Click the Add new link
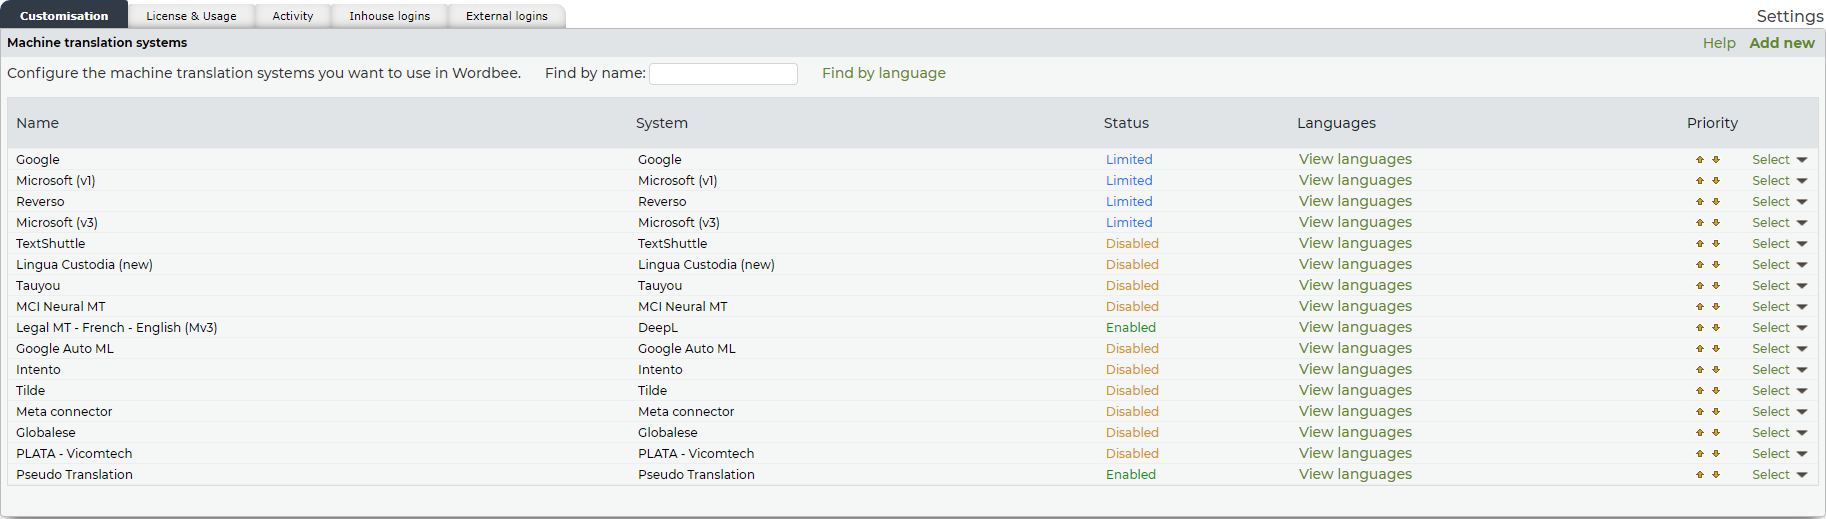 click(x=1781, y=43)
